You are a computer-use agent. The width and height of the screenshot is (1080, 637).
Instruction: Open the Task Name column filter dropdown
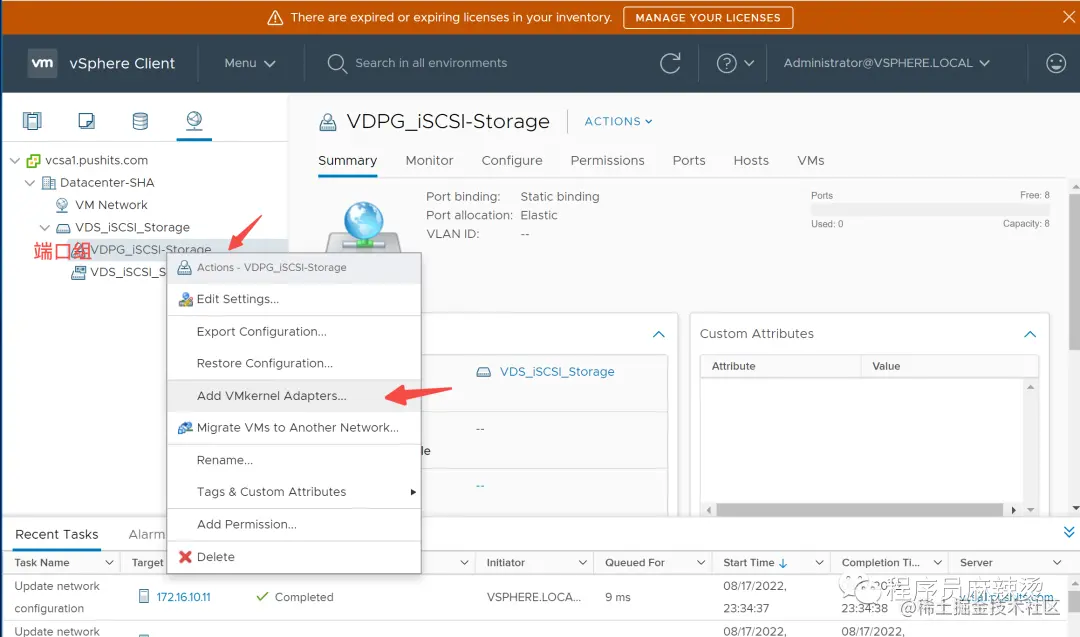109,563
